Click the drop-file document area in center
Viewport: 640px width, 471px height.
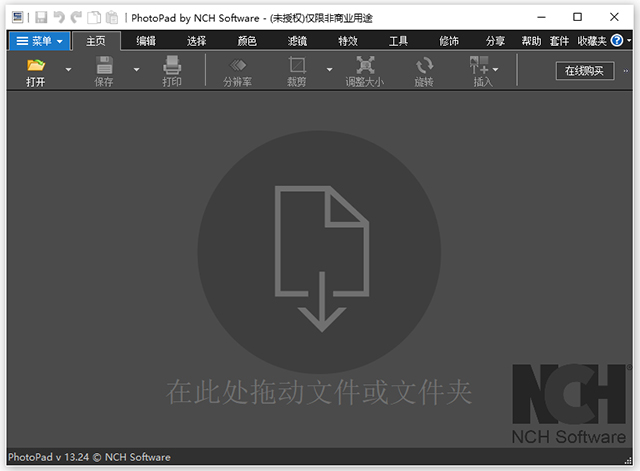click(319, 252)
